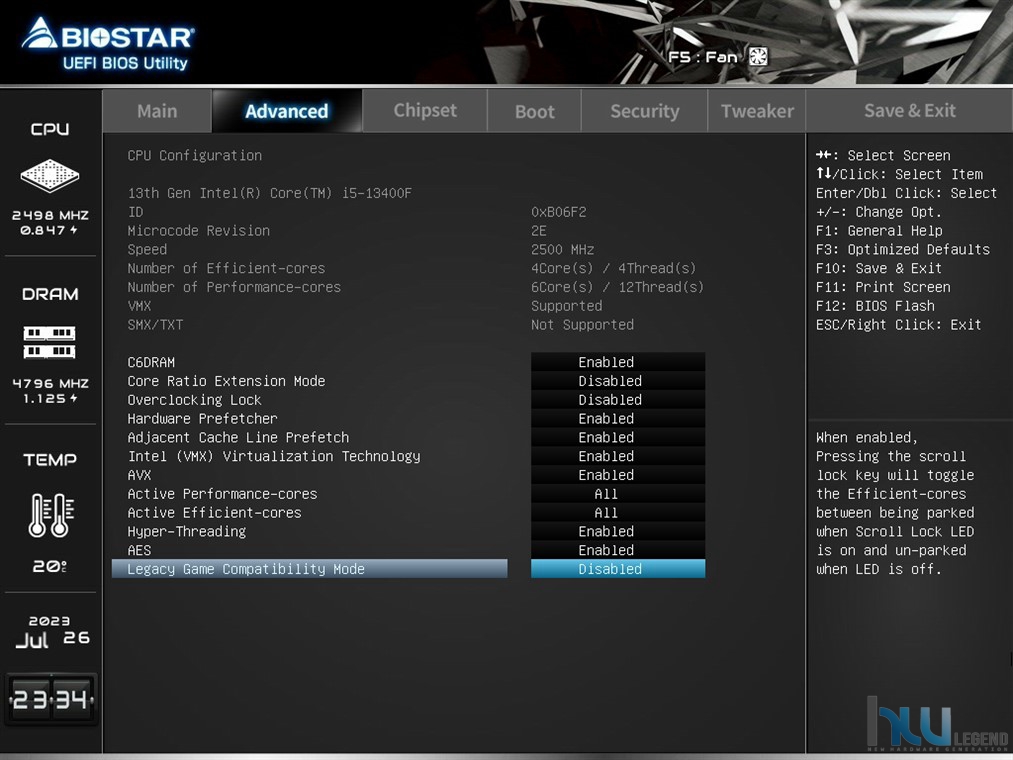Select the Core Ratio Extension Mode label
This screenshot has height=760, width=1013.
pos(226,381)
